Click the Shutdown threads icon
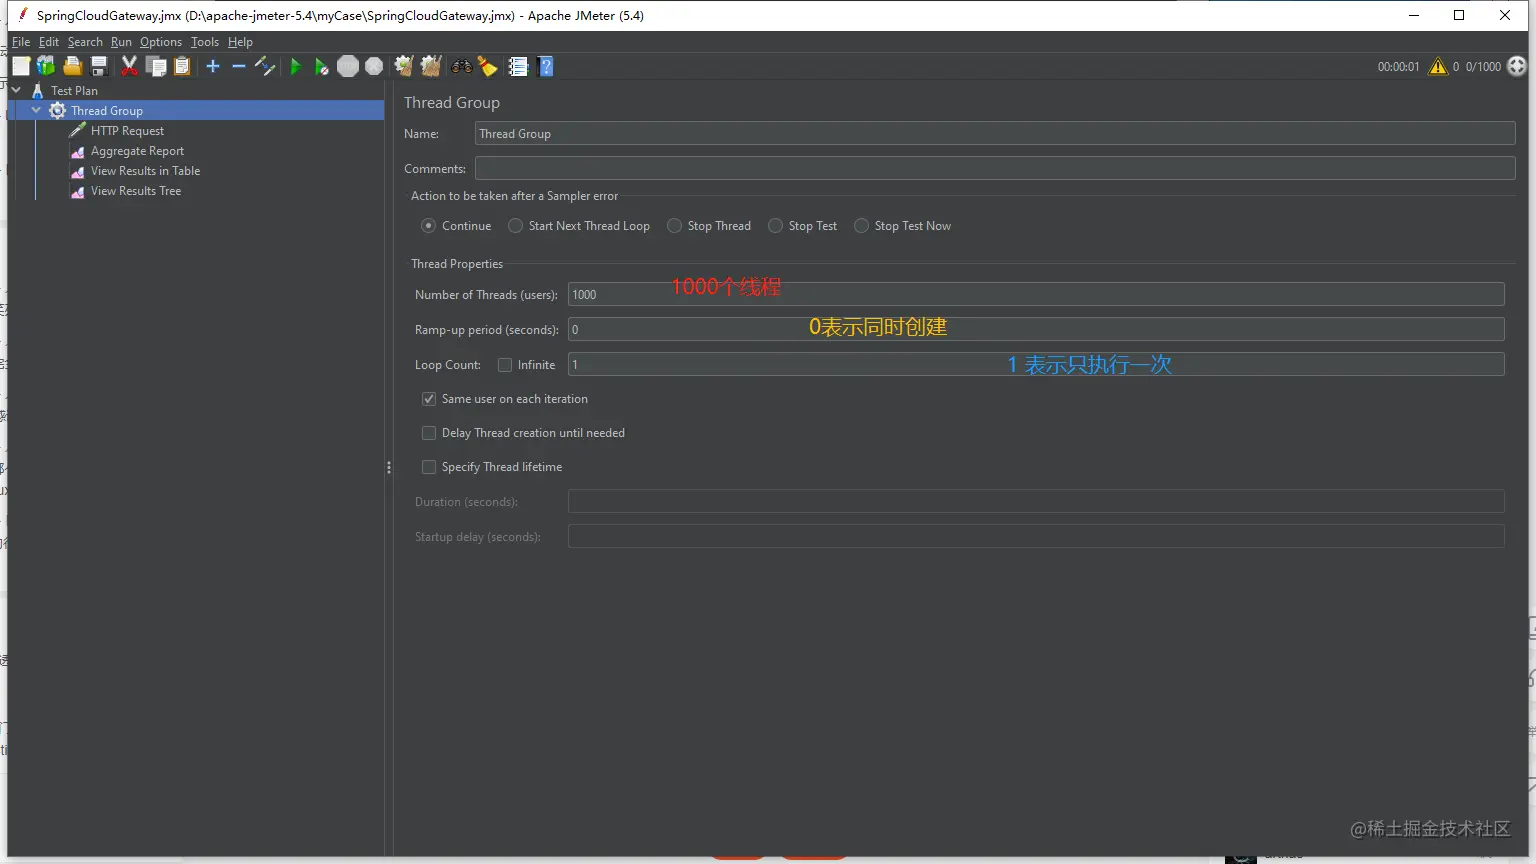The height and width of the screenshot is (864, 1536). tap(374, 66)
